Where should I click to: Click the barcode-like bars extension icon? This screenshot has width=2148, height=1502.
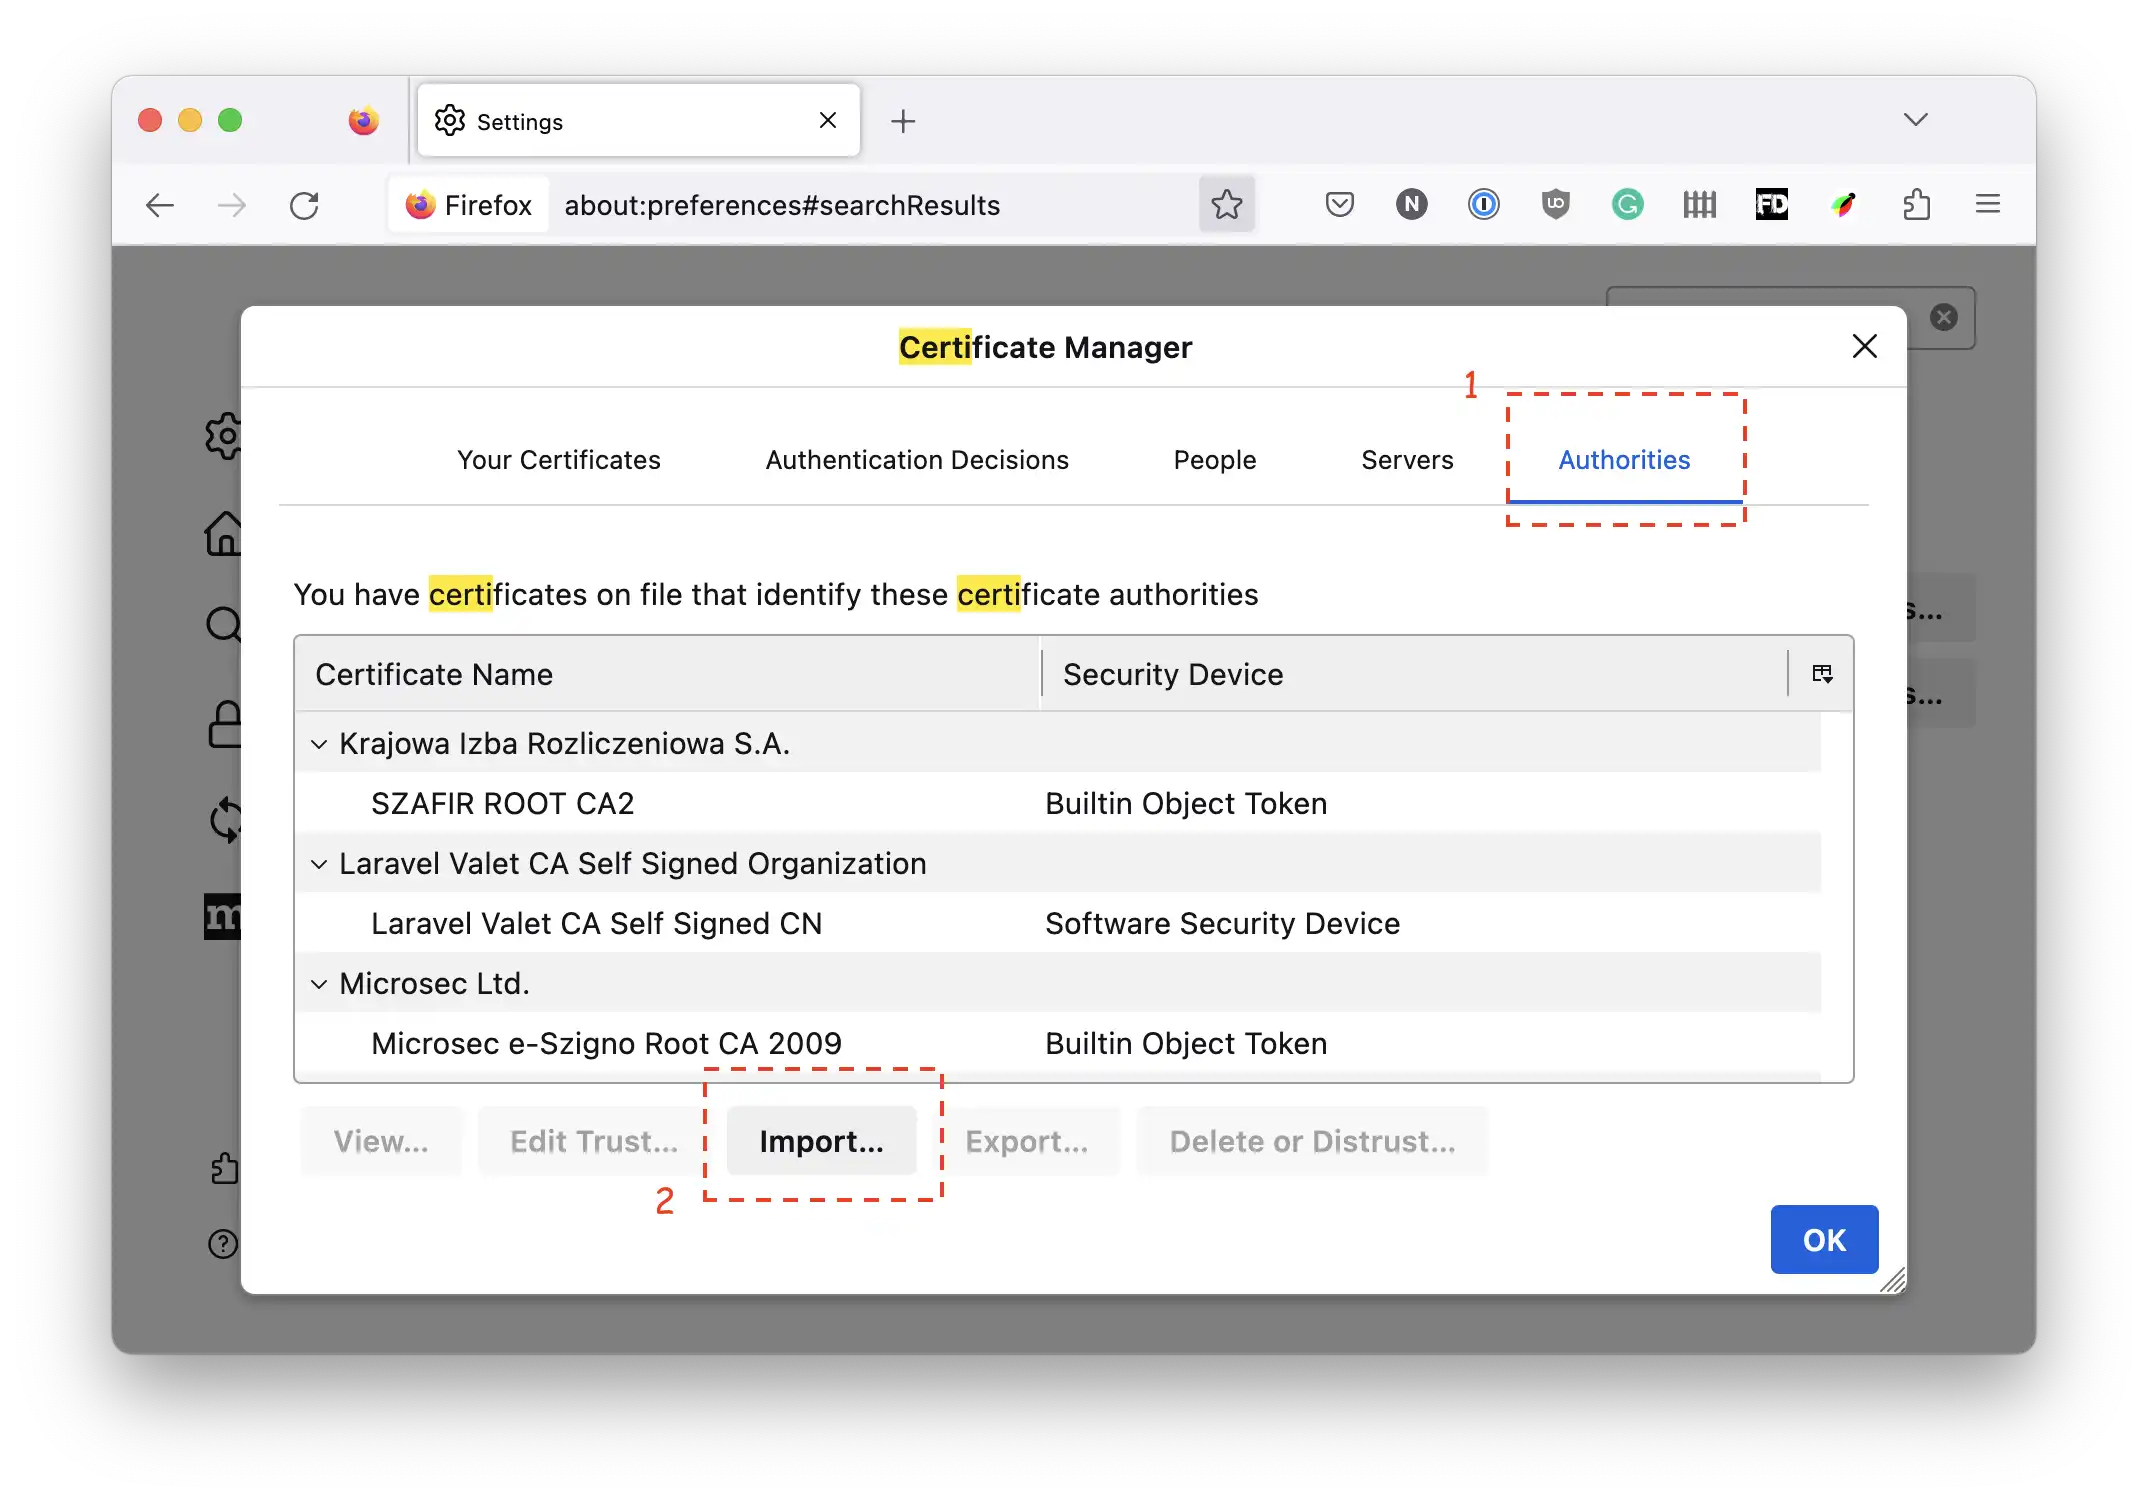click(x=1700, y=205)
